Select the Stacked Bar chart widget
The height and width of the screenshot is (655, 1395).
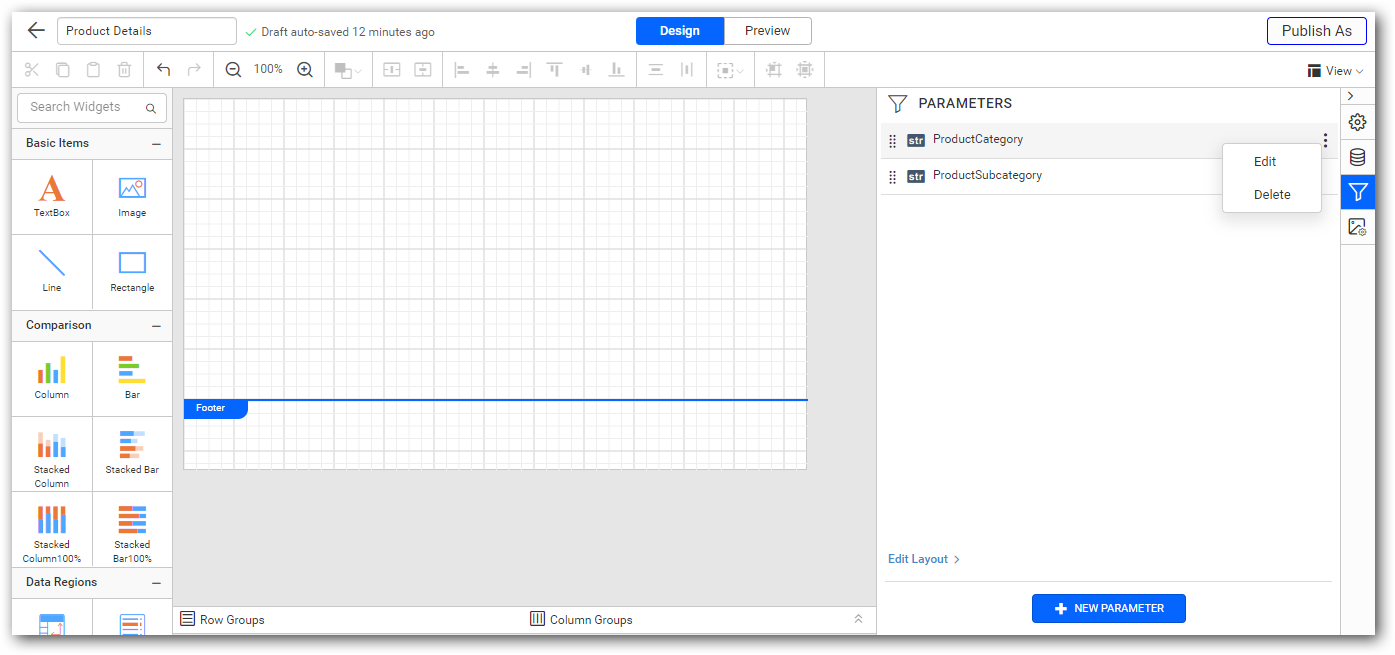[131, 455]
